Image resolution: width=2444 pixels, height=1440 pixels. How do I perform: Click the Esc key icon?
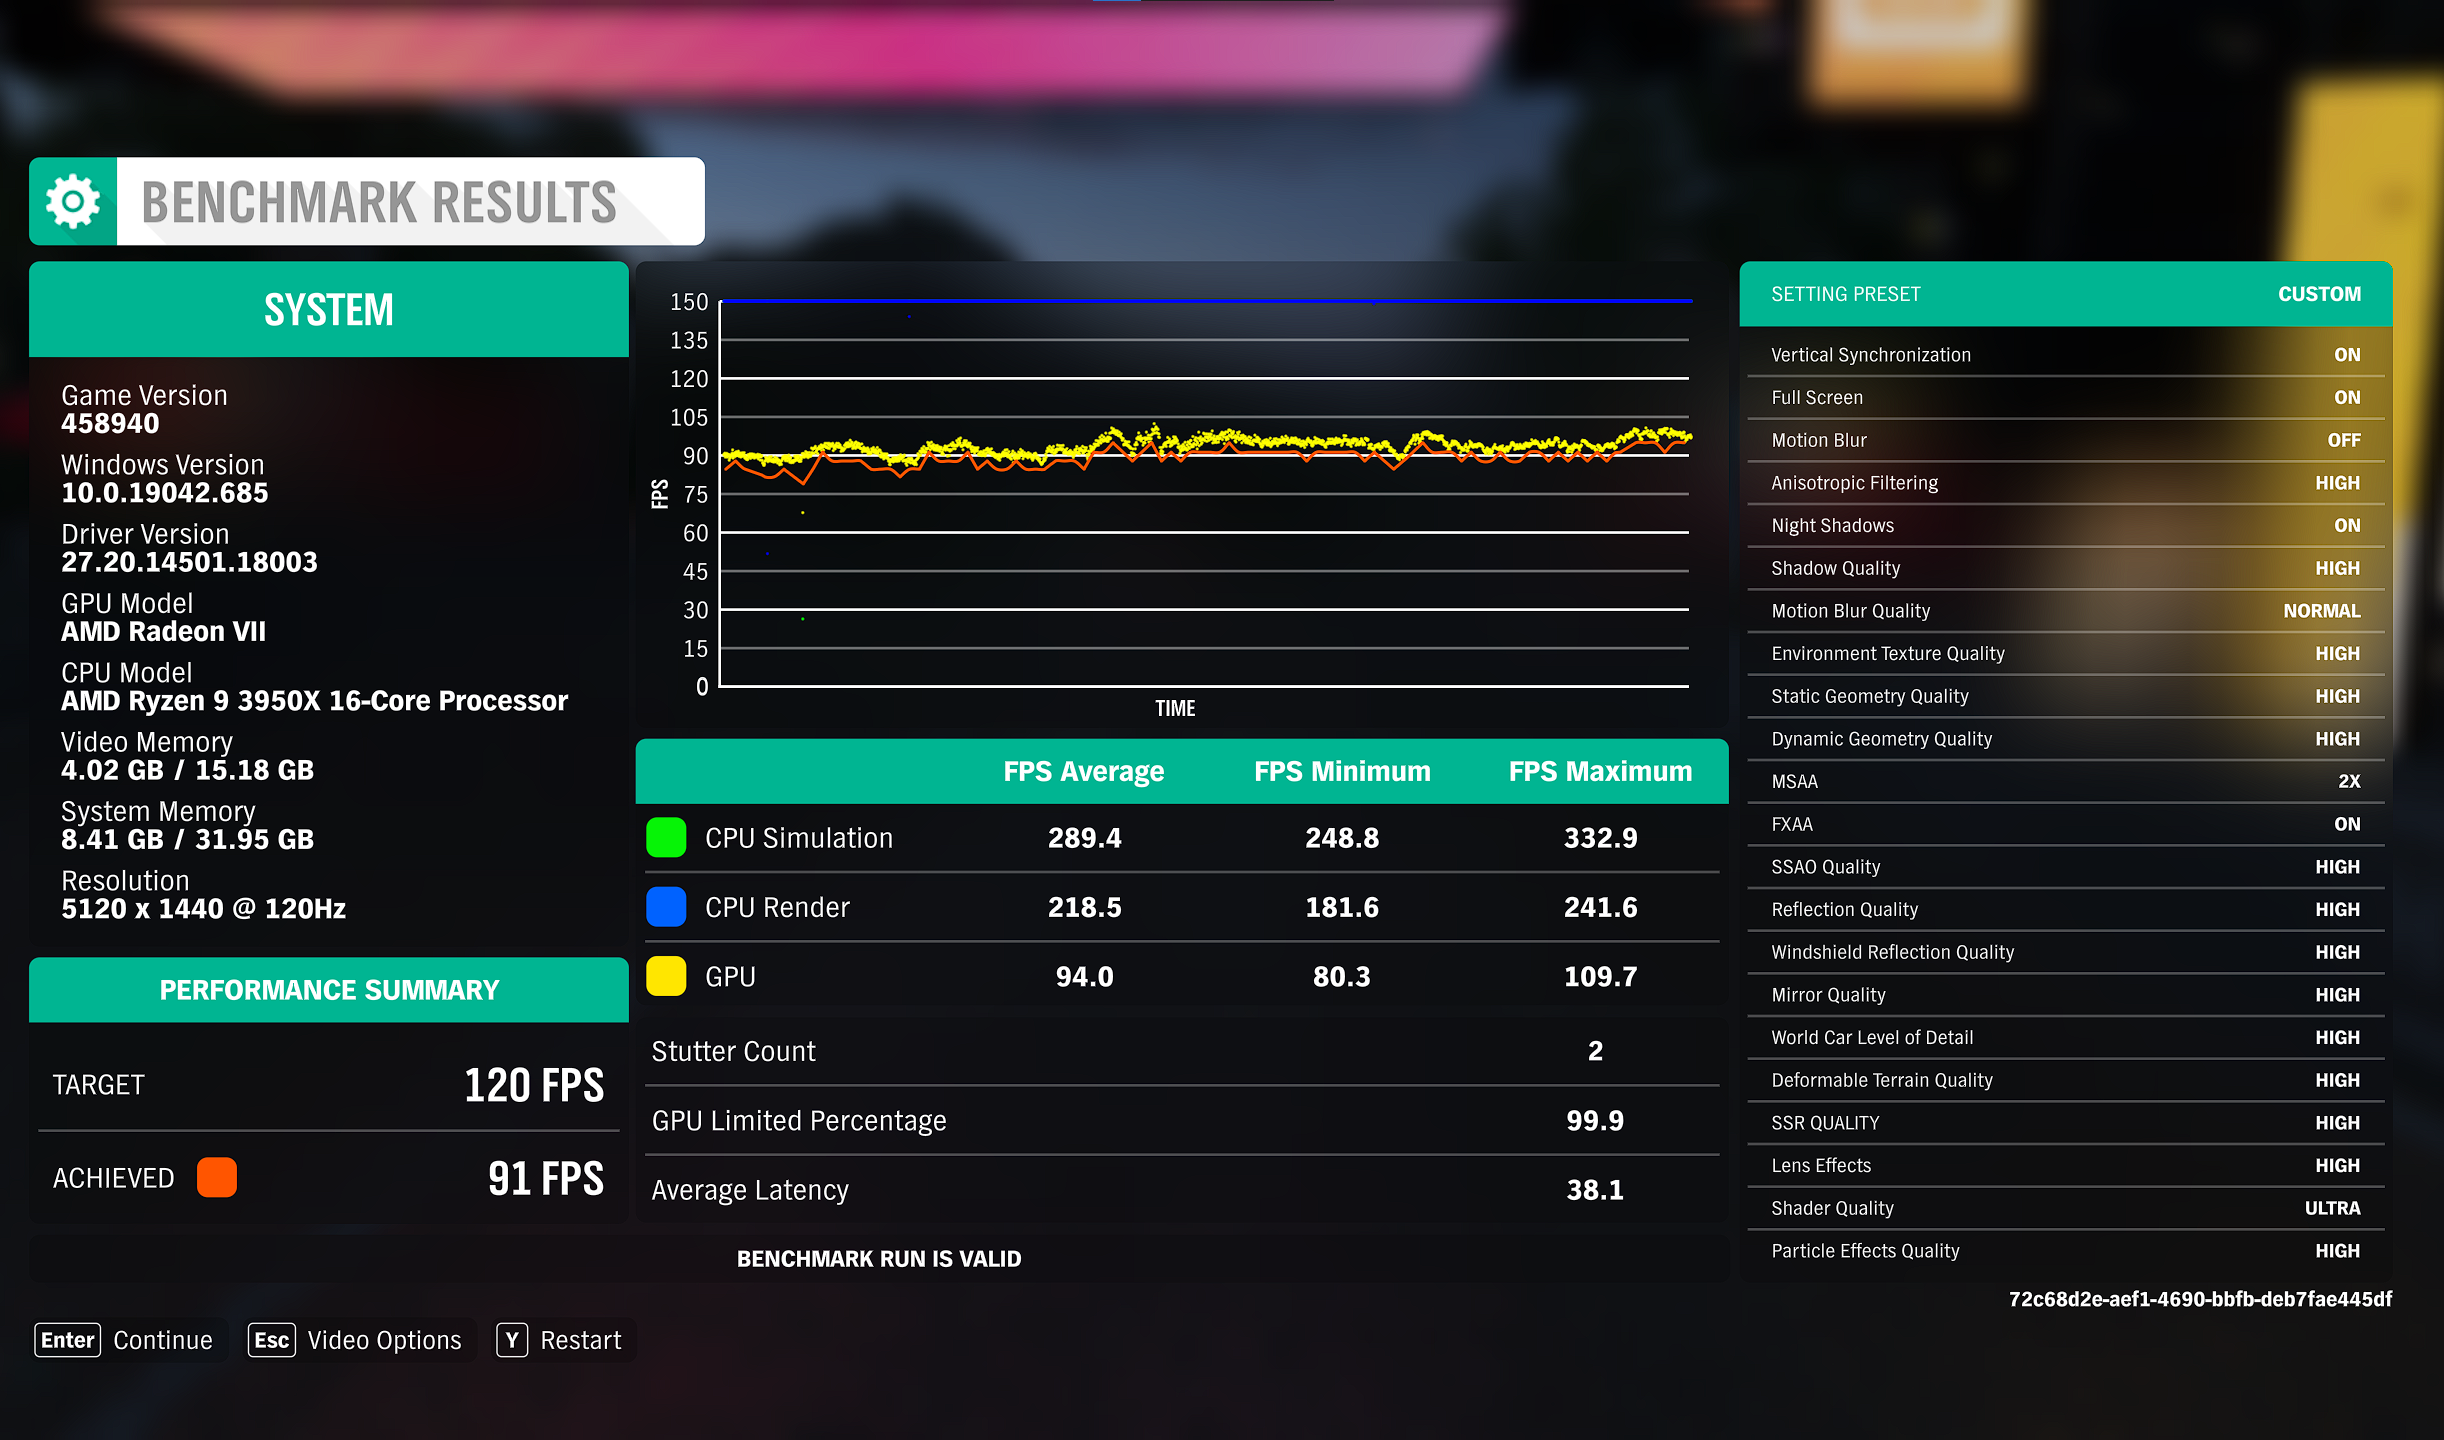(x=271, y=1340)
